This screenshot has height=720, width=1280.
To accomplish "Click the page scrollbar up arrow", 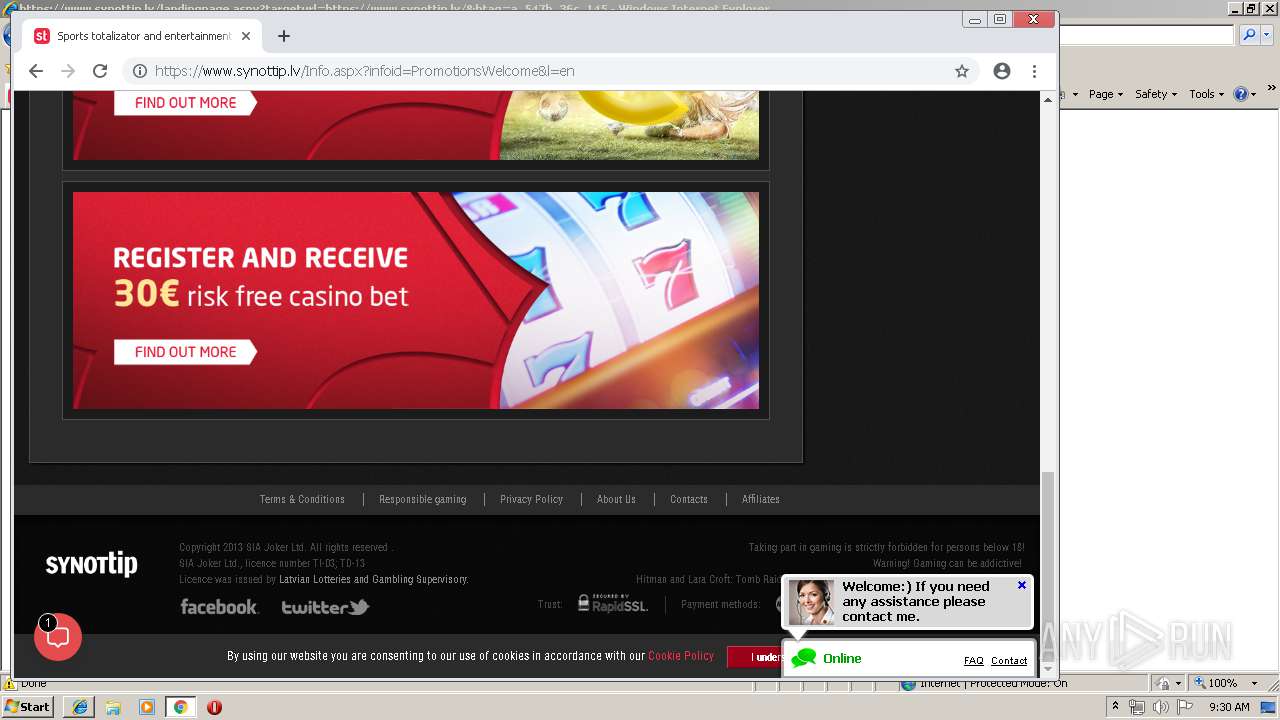I will pos(1048,99).
